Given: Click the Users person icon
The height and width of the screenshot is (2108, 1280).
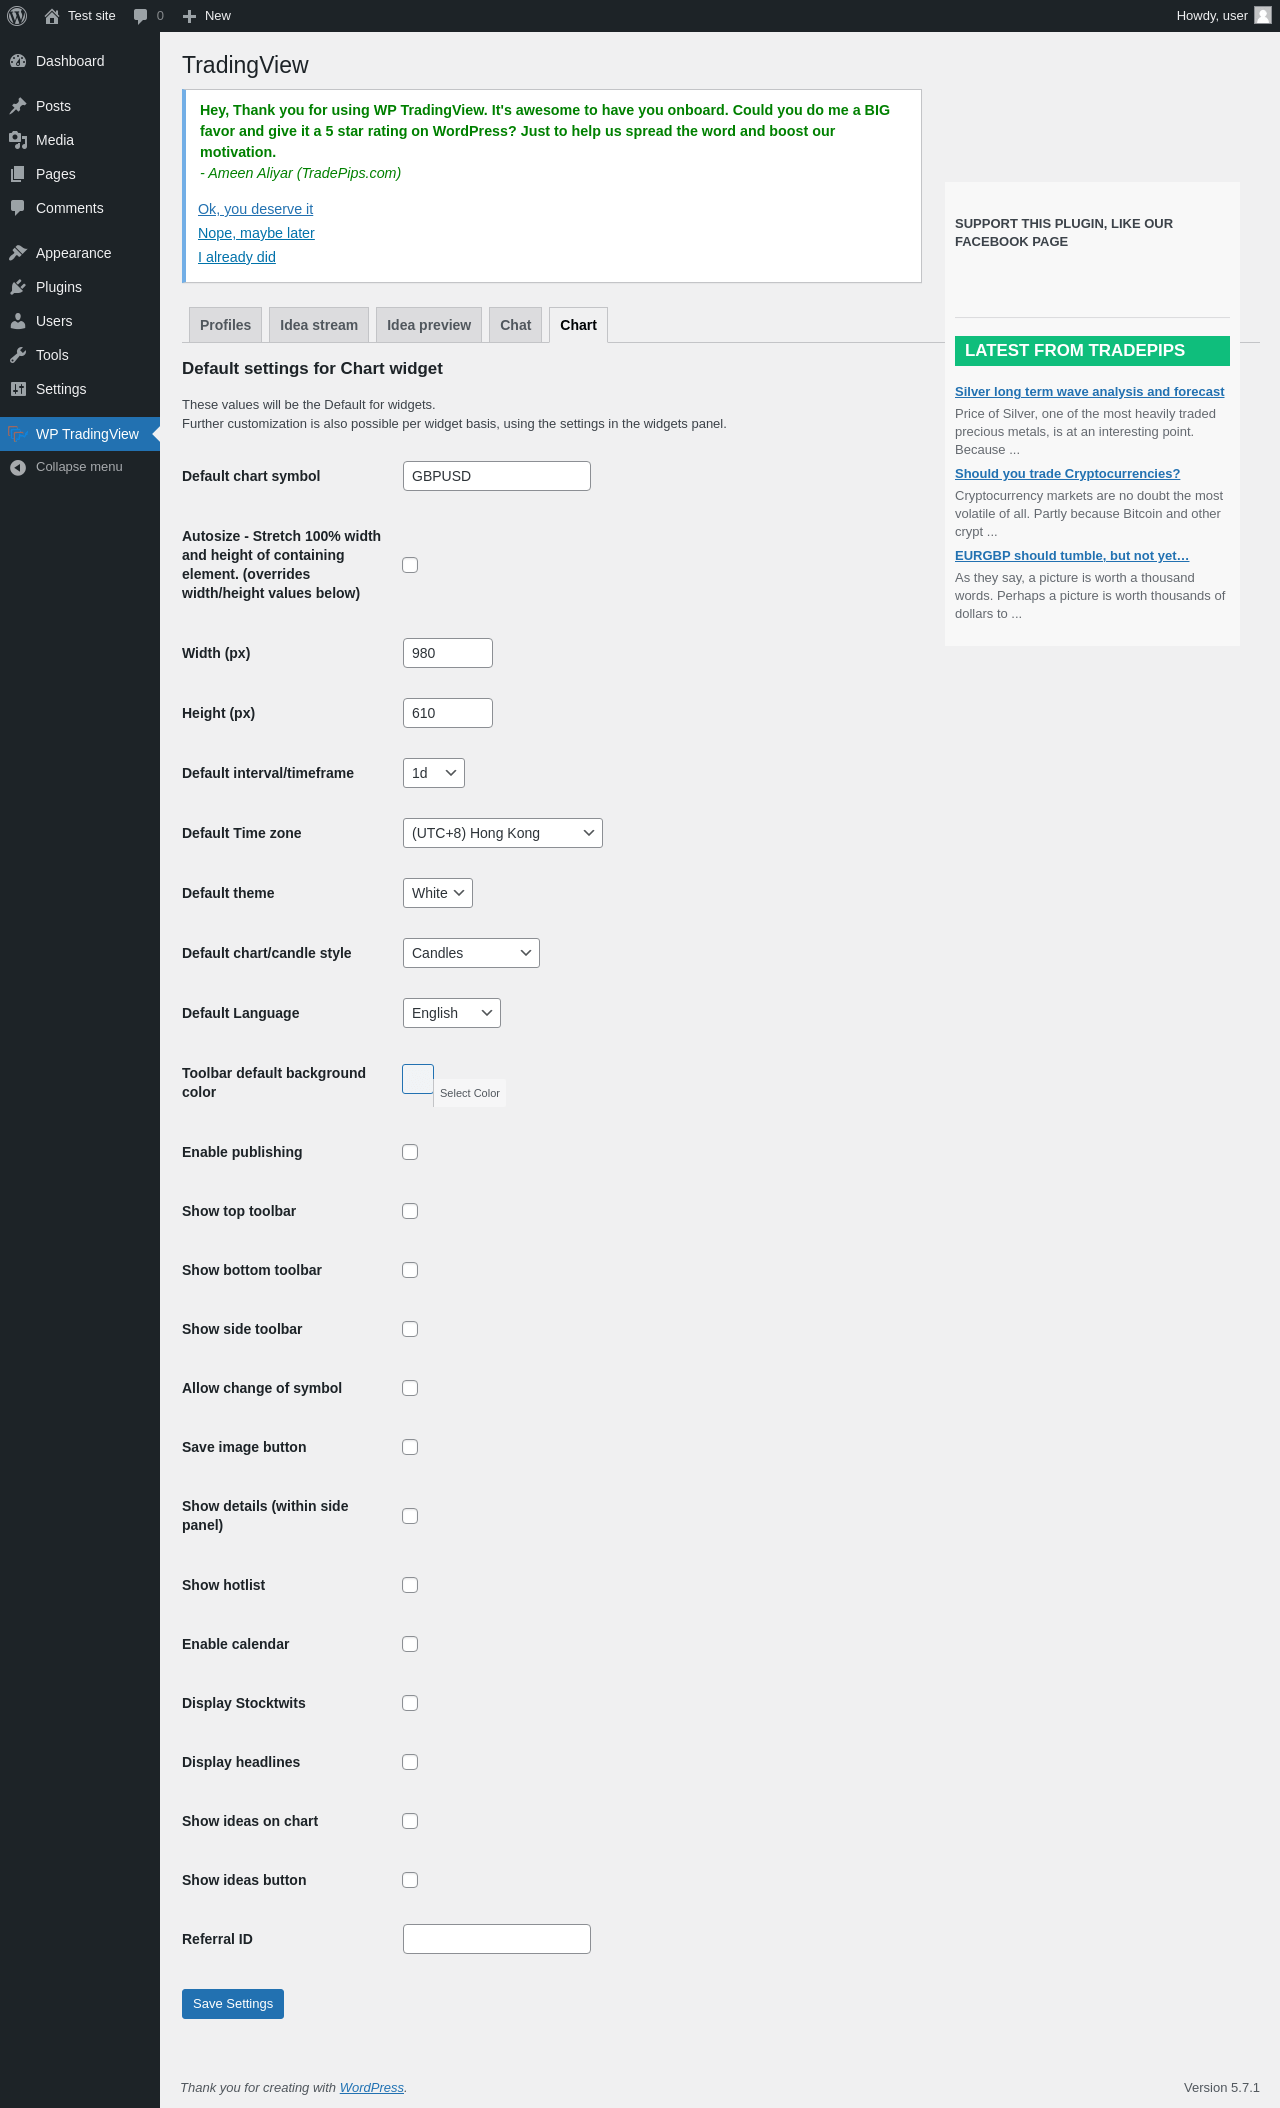Looking at the screenshot, I should (x=18, y=321).
